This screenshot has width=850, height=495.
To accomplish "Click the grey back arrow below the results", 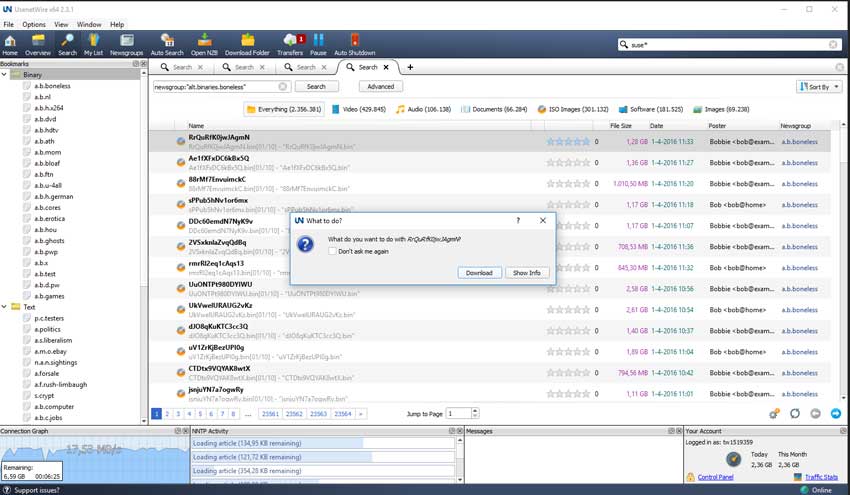I will click(x=815, y=414).
